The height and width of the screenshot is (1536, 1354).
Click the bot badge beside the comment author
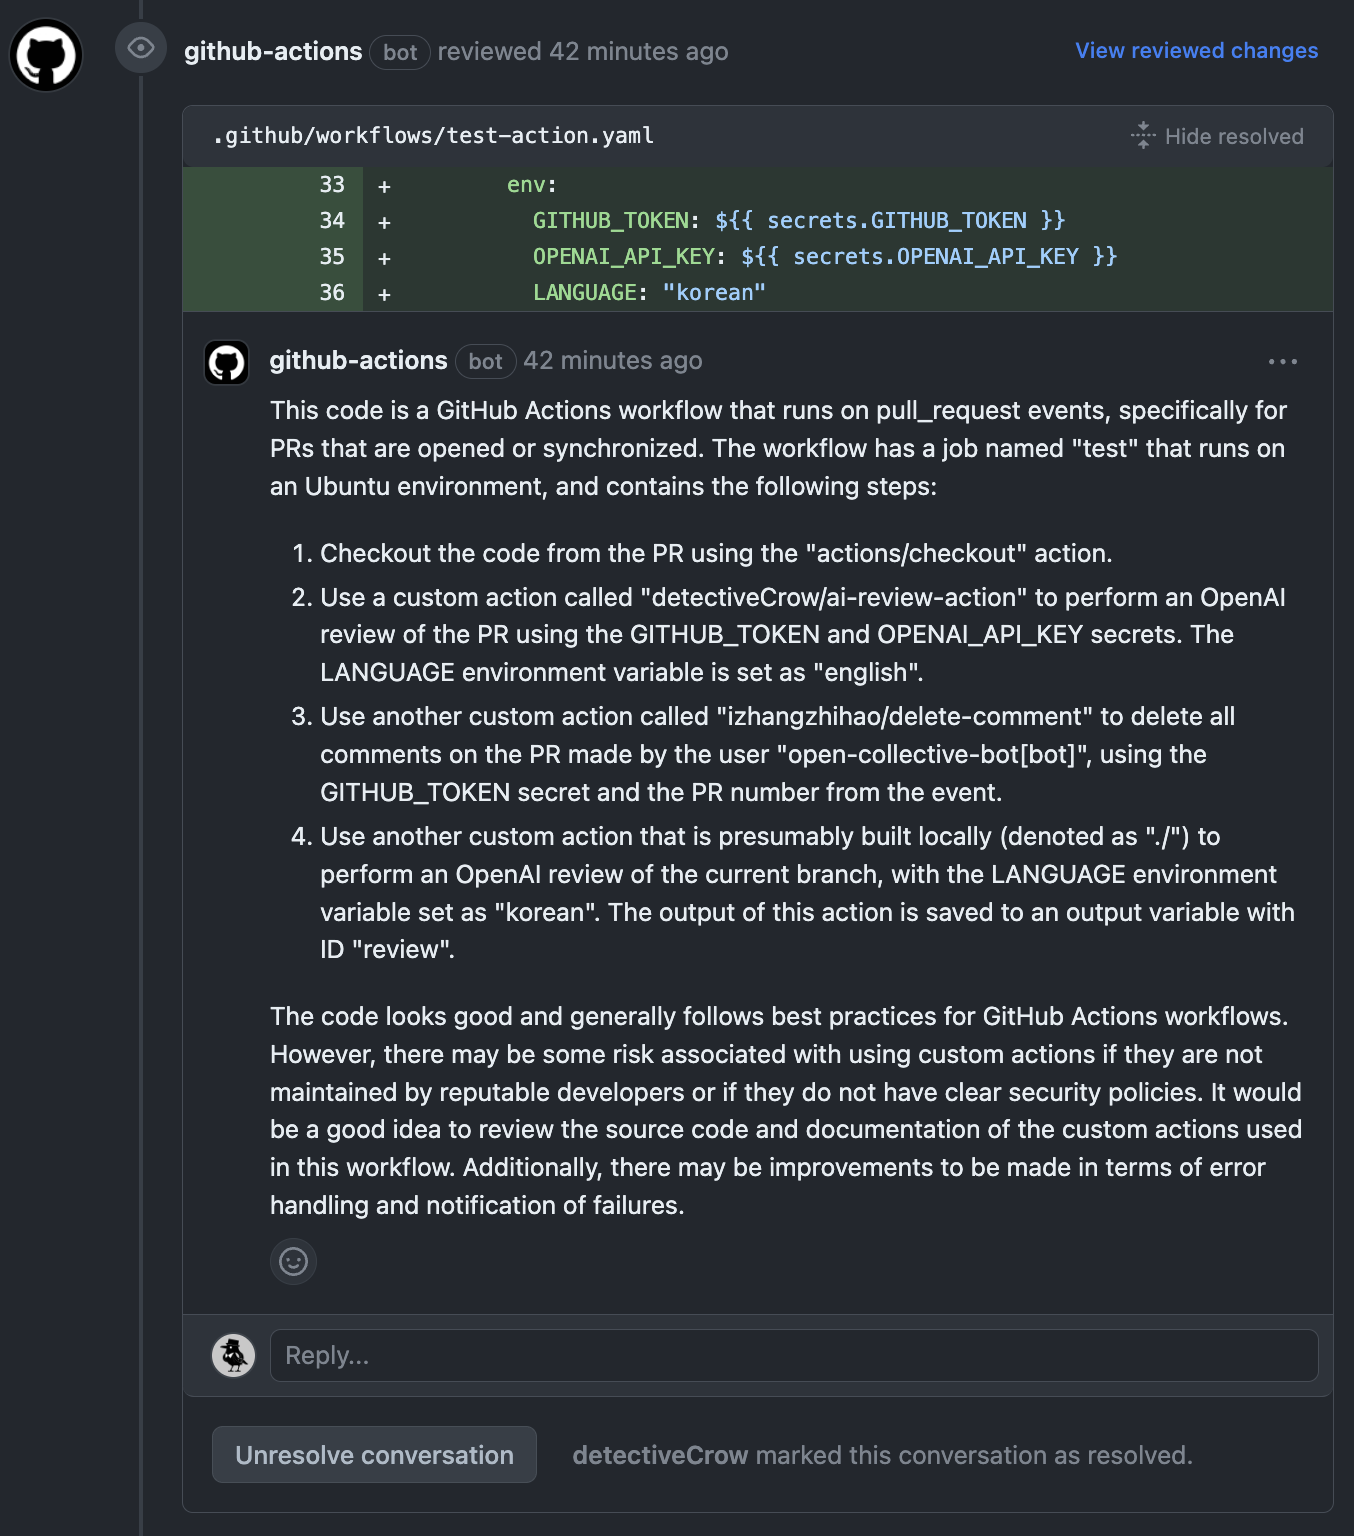[x=486, y=361]
